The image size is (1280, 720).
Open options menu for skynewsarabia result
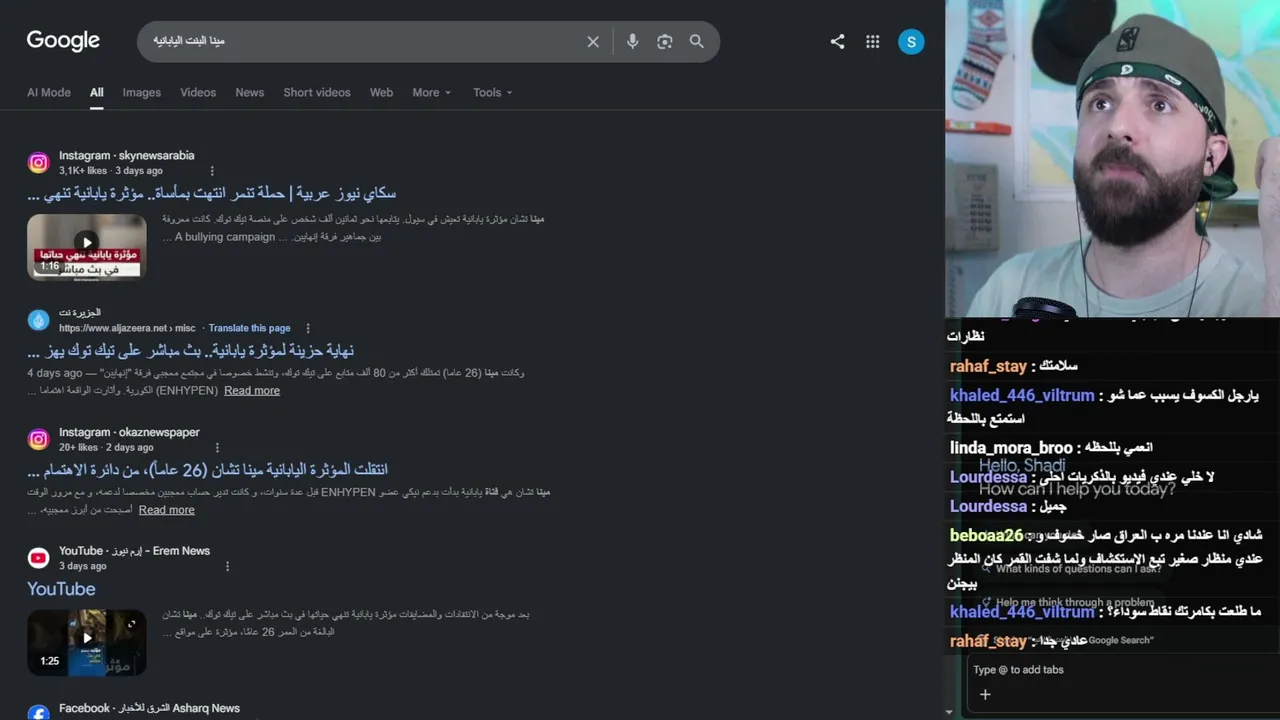point(212,171)
